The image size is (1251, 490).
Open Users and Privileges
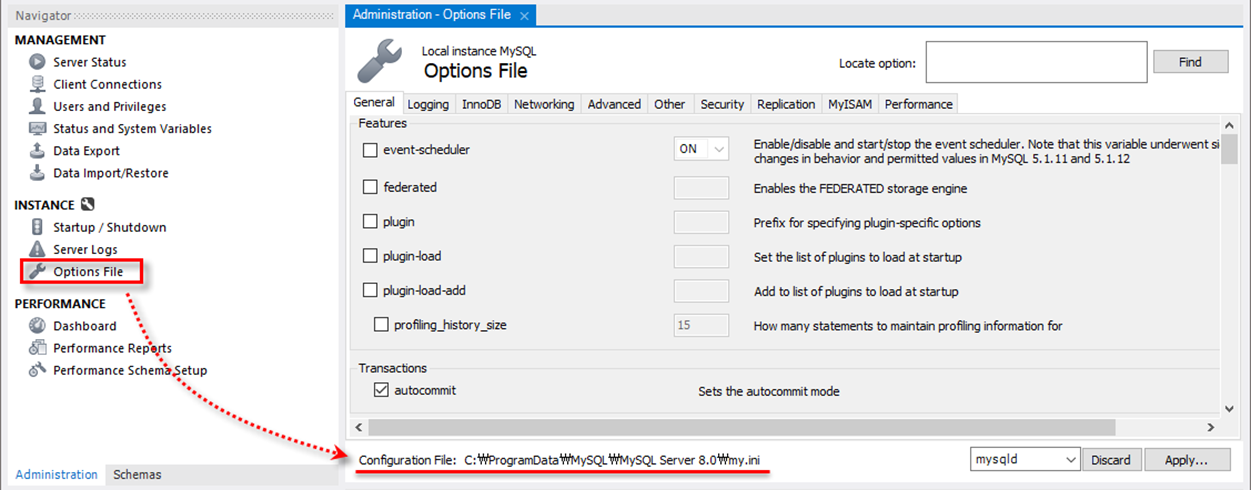110,106
